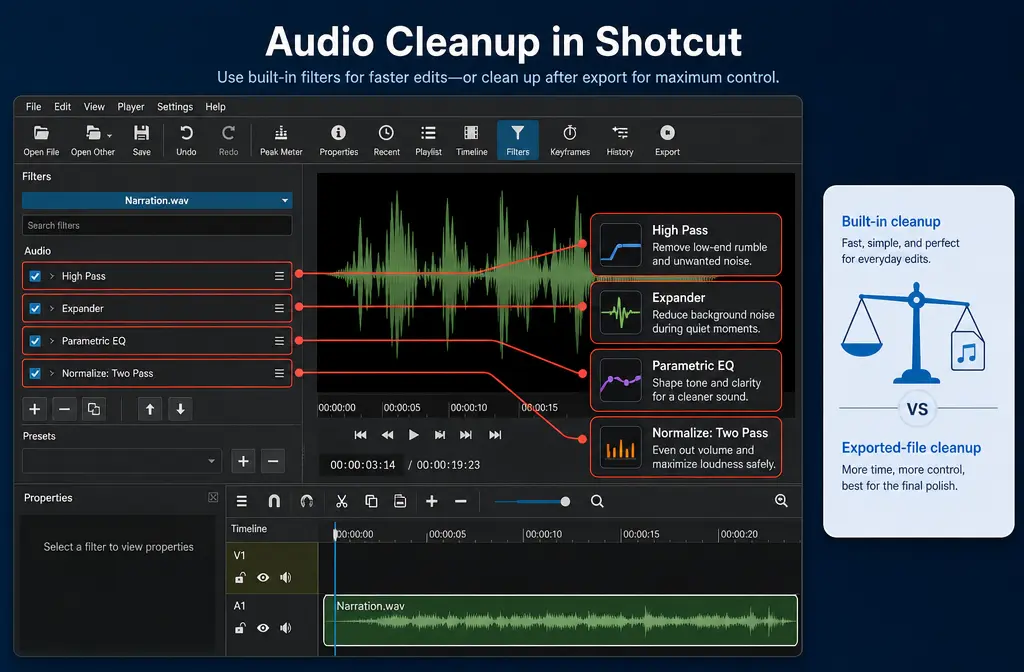Toggle V1 track lock
1024x672 pixels.
(240, 577)
